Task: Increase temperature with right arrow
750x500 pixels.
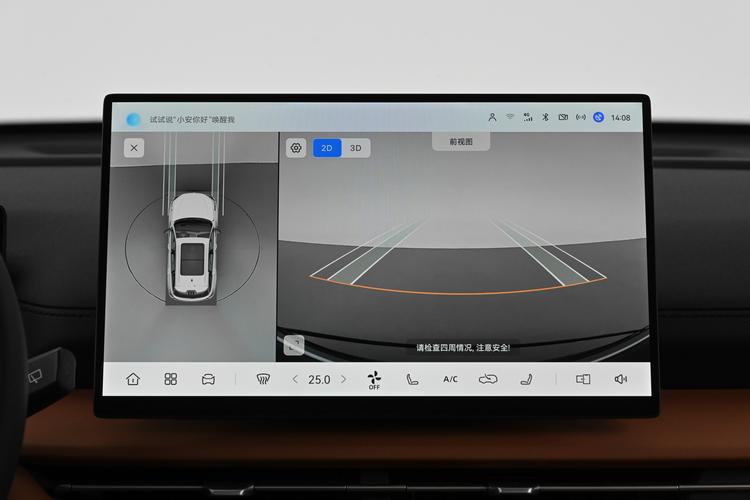Action: [x=343, y=379]
